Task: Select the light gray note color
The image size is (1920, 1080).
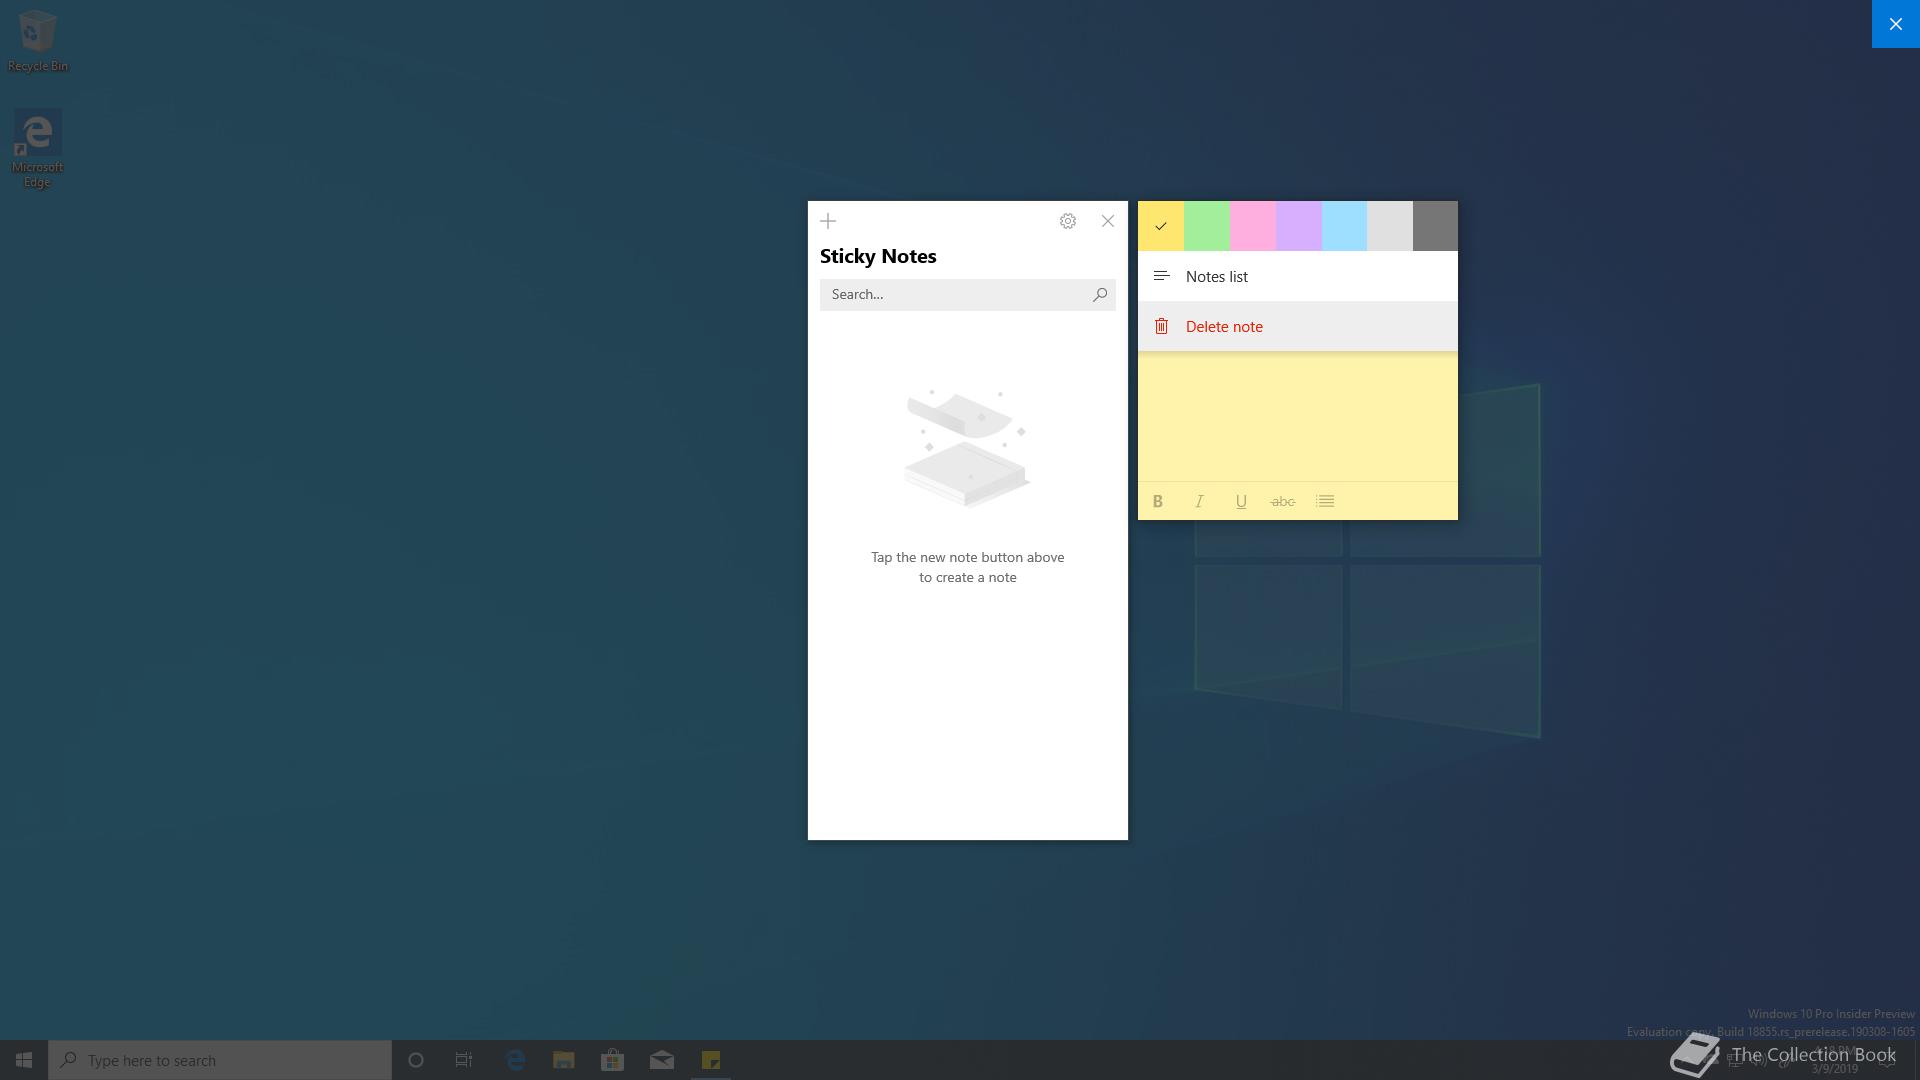Action: tap(1390, 226)
